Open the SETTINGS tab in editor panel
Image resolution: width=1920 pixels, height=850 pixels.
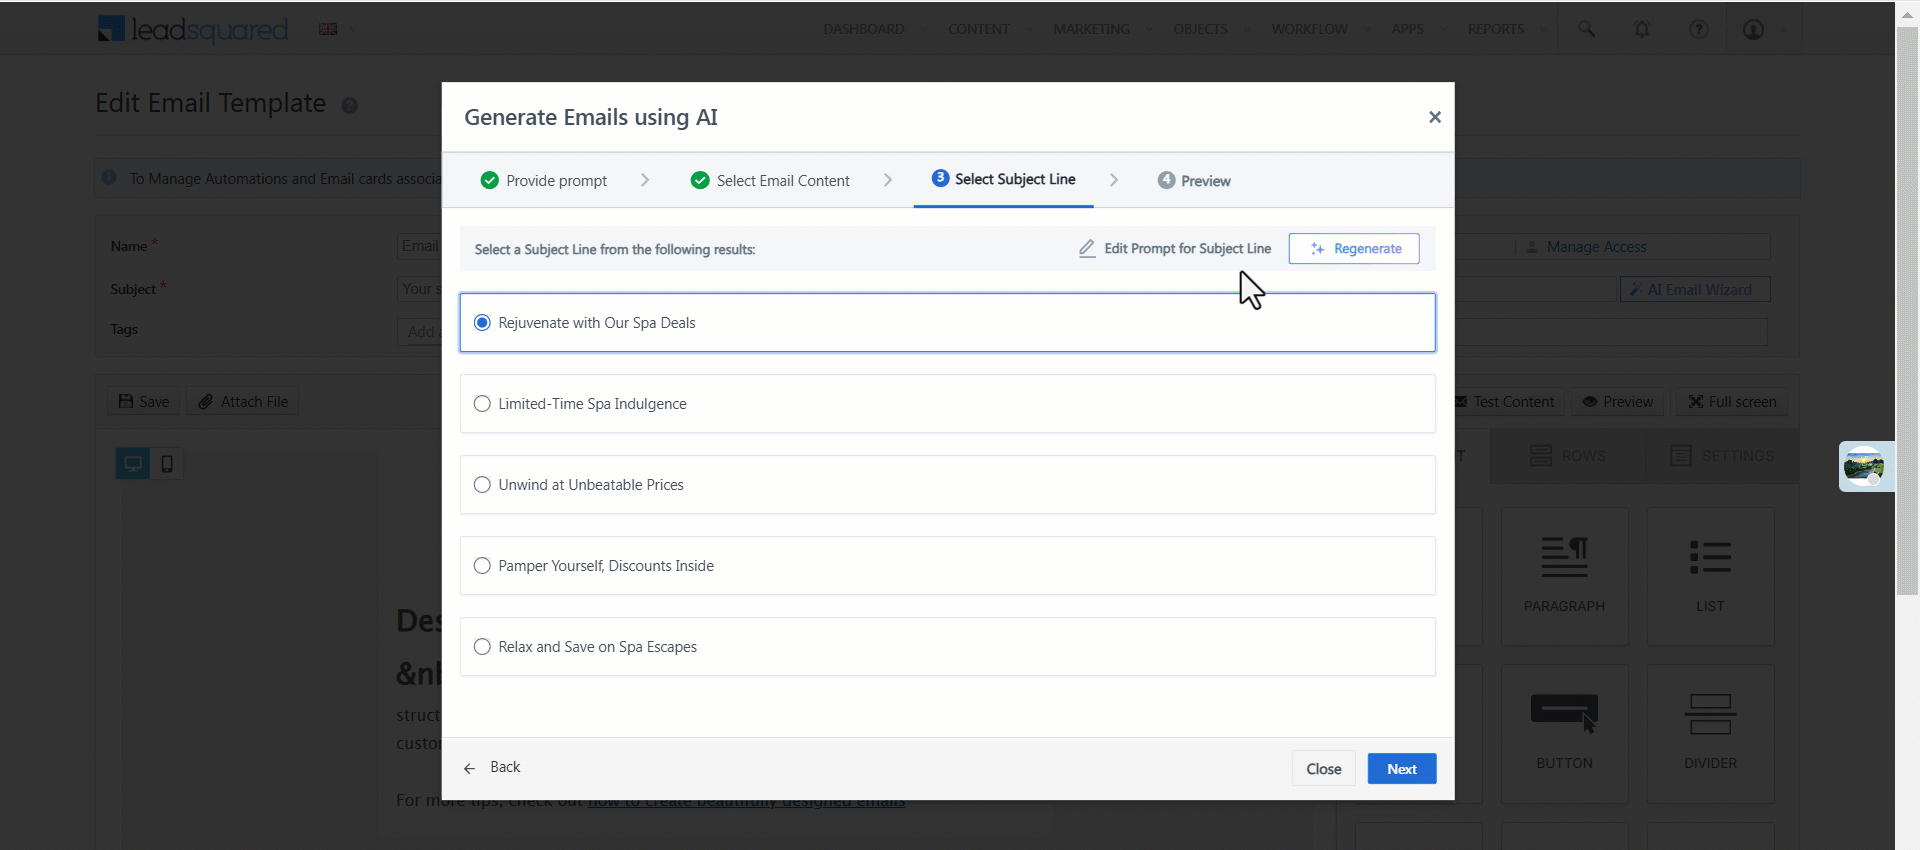pyautogui.click(x=1722, y=456)
